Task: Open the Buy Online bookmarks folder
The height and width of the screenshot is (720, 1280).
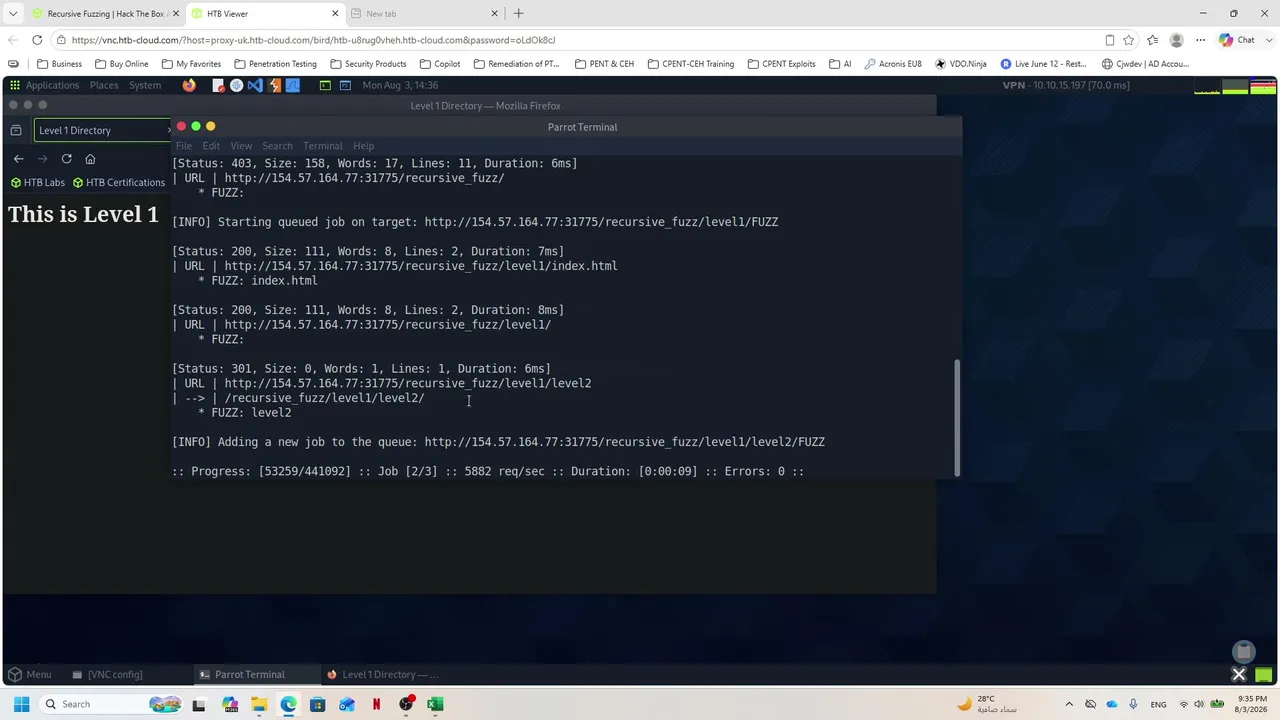Action: tap(121, 64)
